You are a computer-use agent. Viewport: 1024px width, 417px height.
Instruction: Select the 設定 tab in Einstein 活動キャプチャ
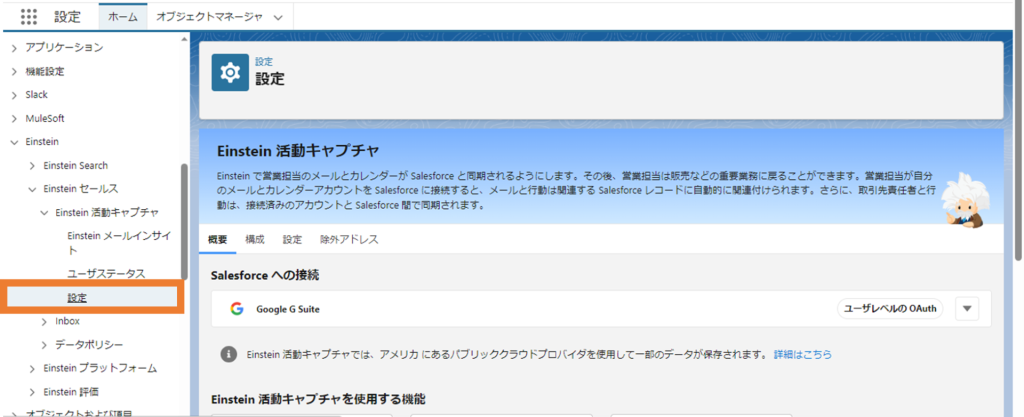click(x=293, y=239)
